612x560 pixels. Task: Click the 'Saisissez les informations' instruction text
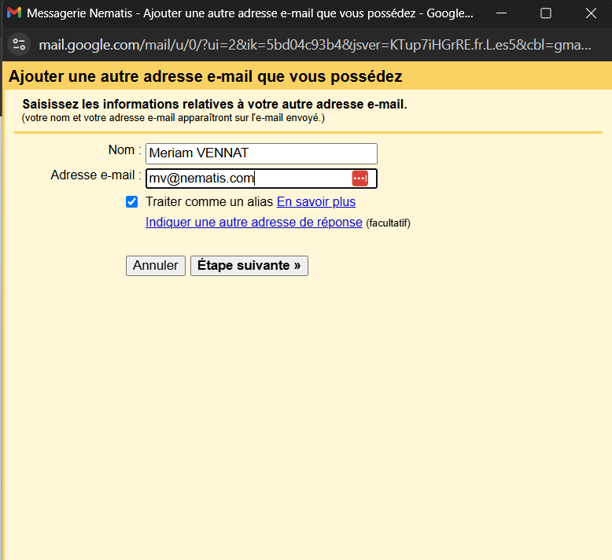point(215,104)
